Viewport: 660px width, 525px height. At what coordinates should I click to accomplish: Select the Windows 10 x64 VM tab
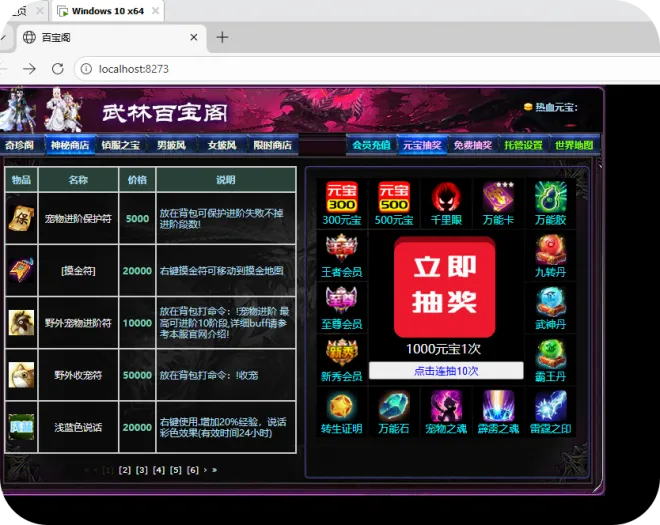(108, 11)
